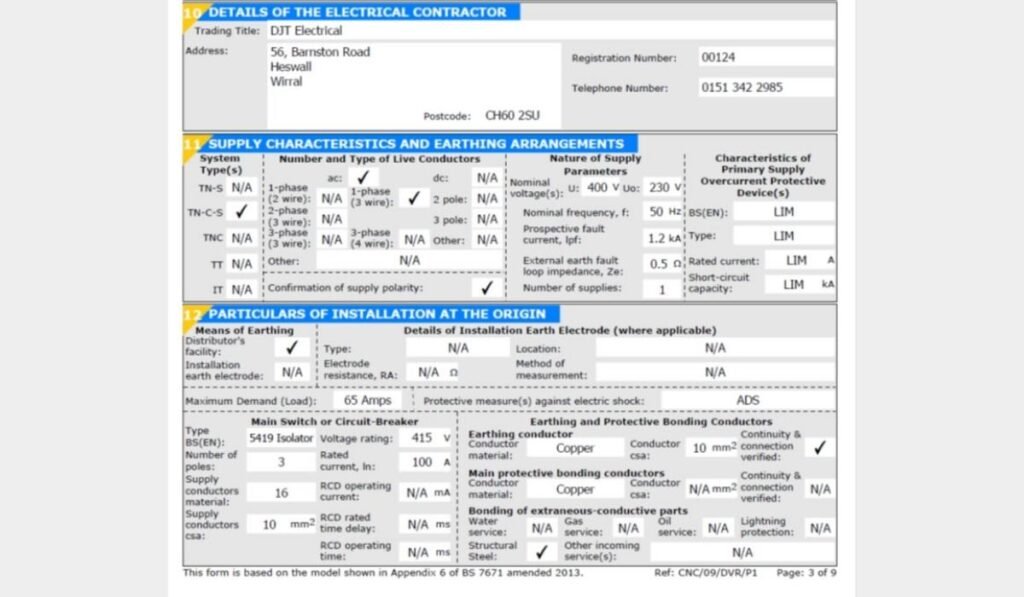This screenshot has width=1024, height=597.
Task: Click the section 10 Details of the Electrical Contractor heading
Action: tap(357, 12)
